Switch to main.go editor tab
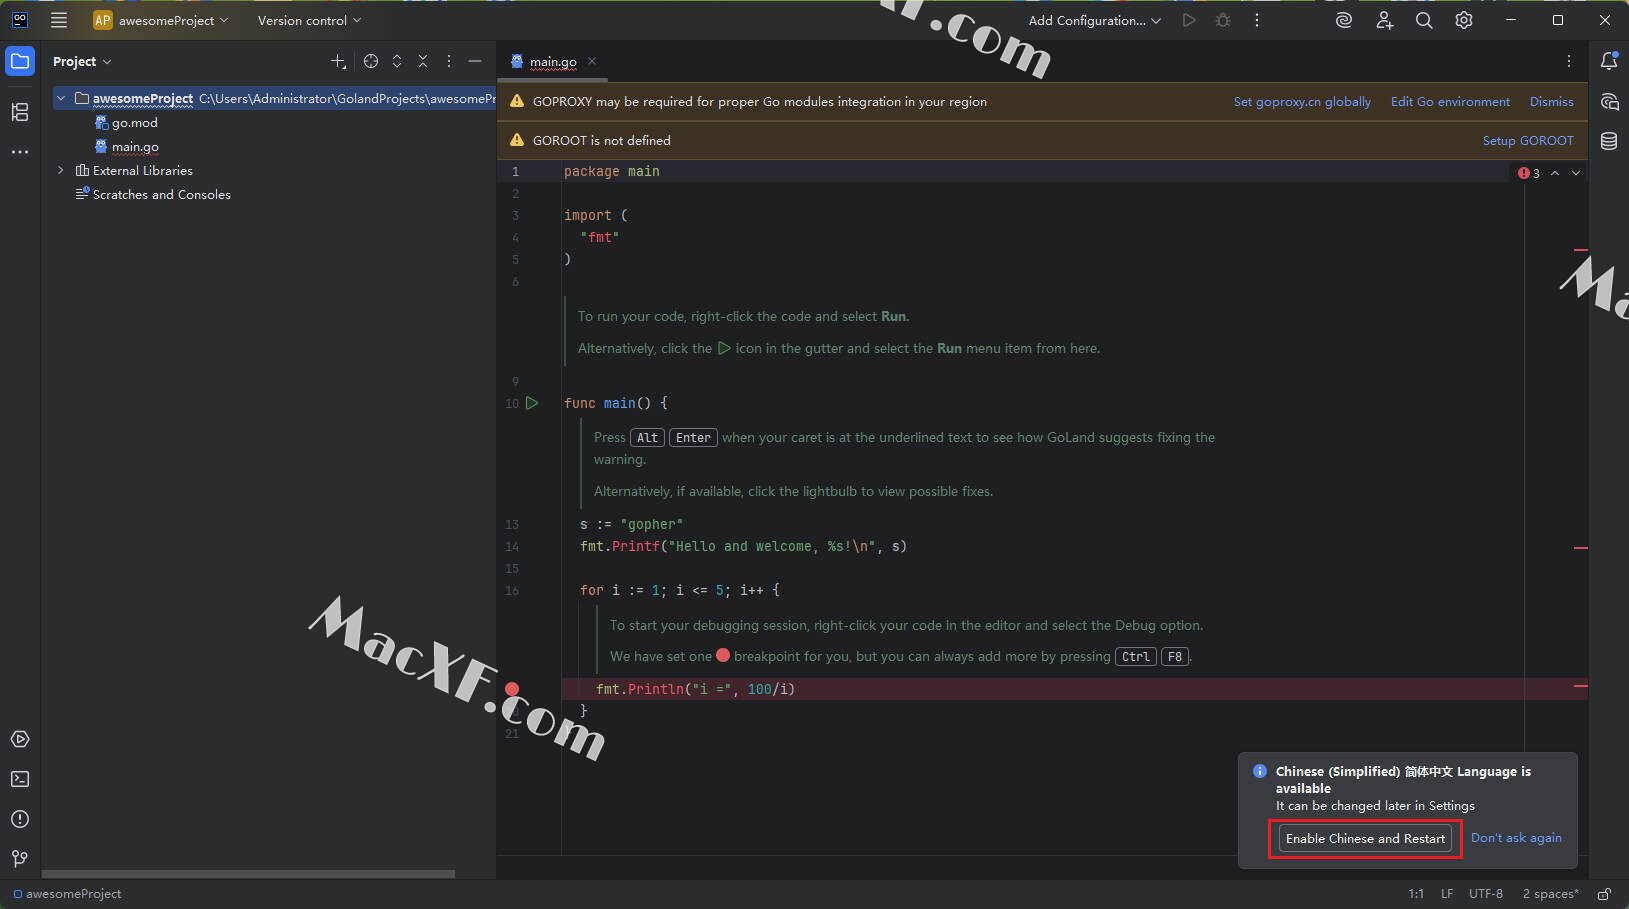Viewport: 1629px width, 909px height. [553, 61]
